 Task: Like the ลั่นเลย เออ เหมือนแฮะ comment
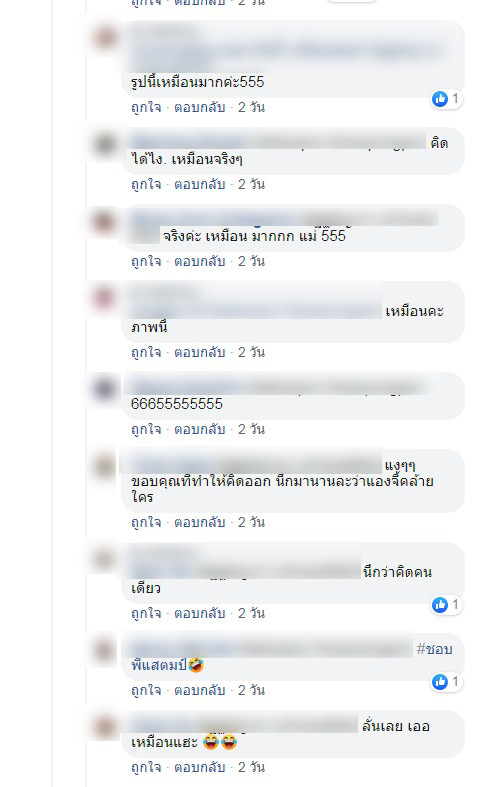click(146, 767)
